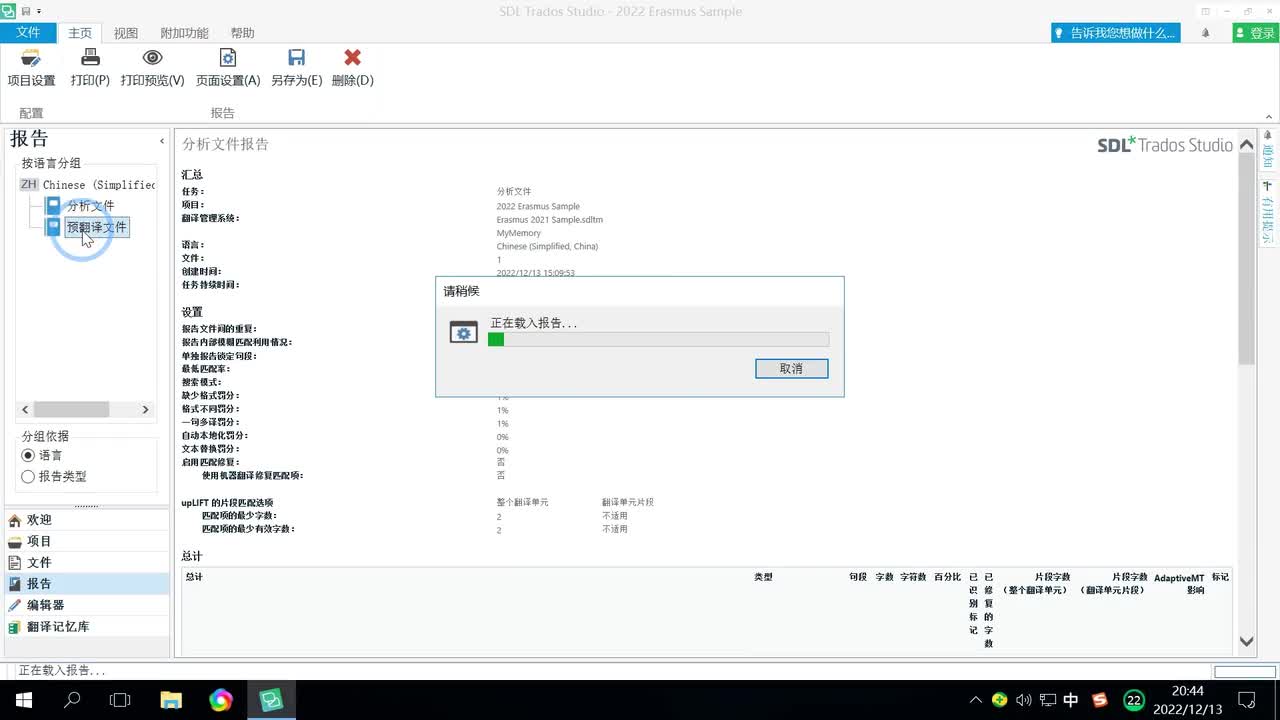
Task: Click the Trados Studio app logo icon
Action: pos(9,11)
